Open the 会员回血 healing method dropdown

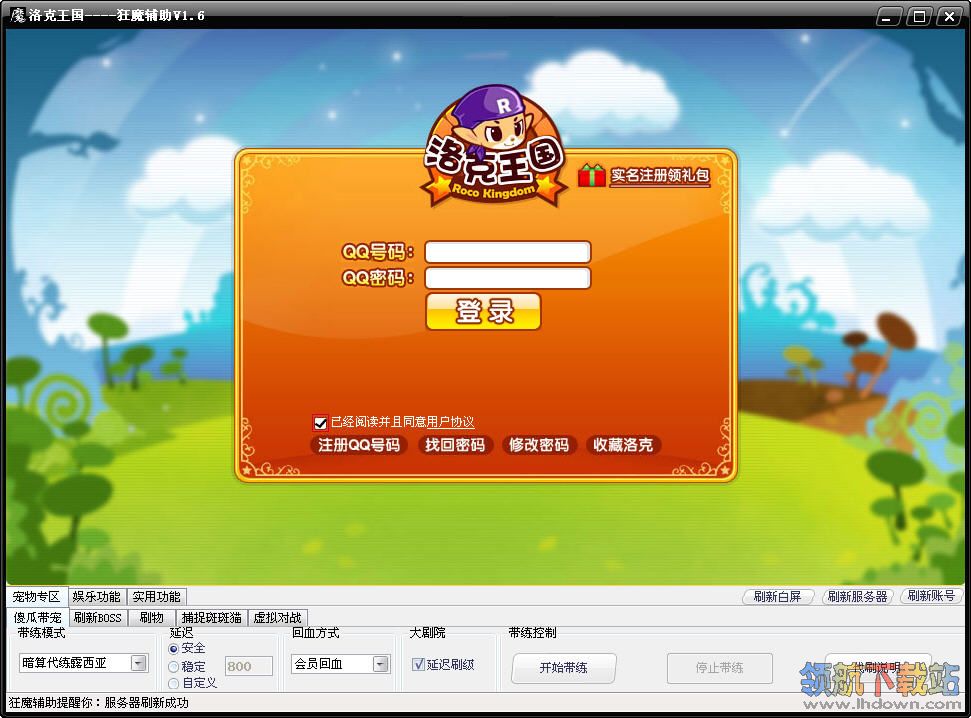point(381,664)
